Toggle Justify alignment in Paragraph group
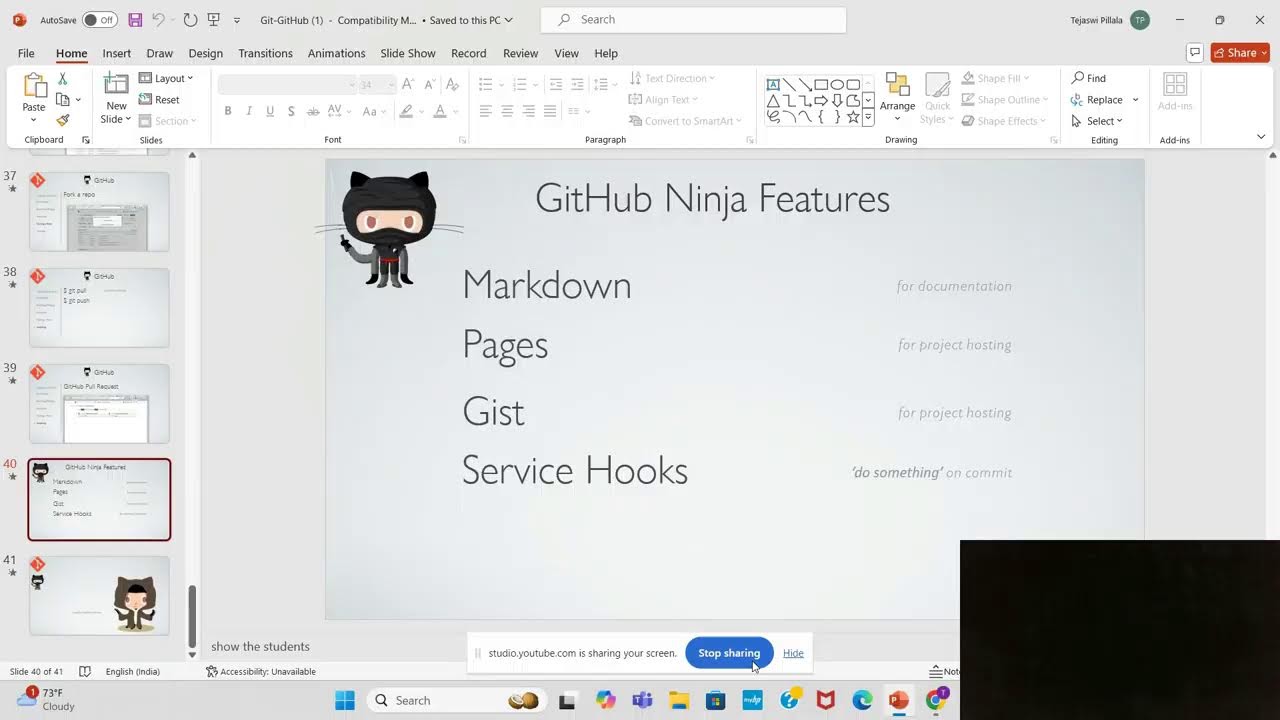 (x=550, y=111)
